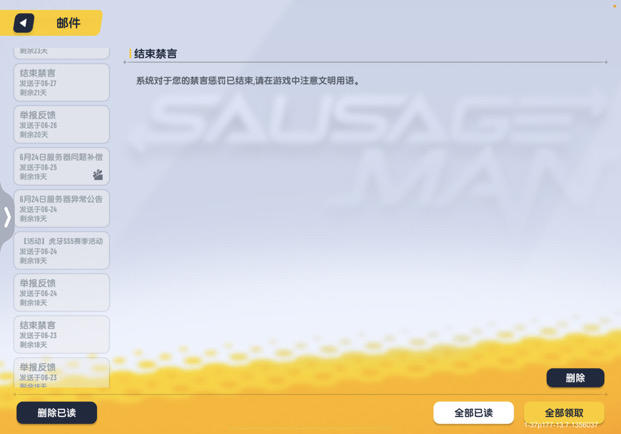This screenshot has height=434, width=621.
Task: Click the back arrow next to 邮件
Action: coord(24,22)
